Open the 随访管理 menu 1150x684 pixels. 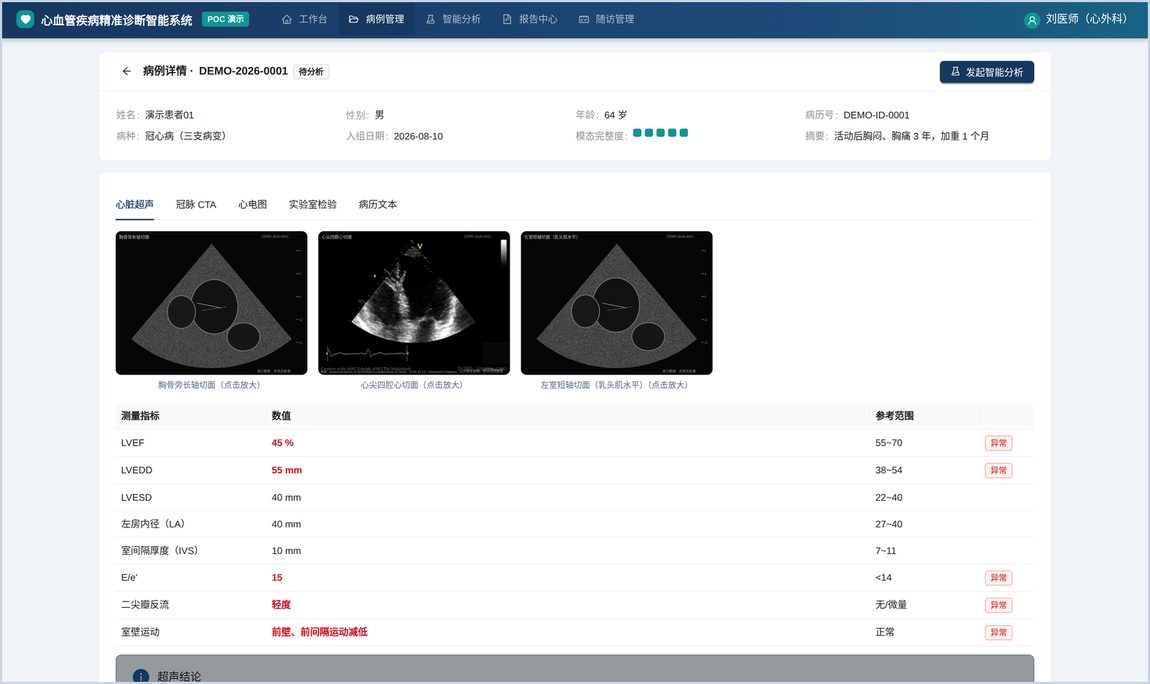[x=607, y=19]
